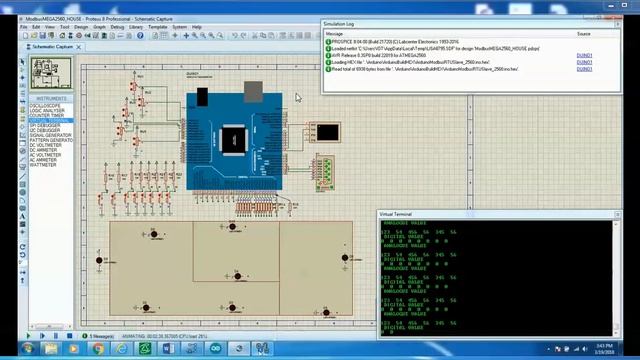Click the Rotate clockwise icon
Screen dimensions: 640x360
22,247
